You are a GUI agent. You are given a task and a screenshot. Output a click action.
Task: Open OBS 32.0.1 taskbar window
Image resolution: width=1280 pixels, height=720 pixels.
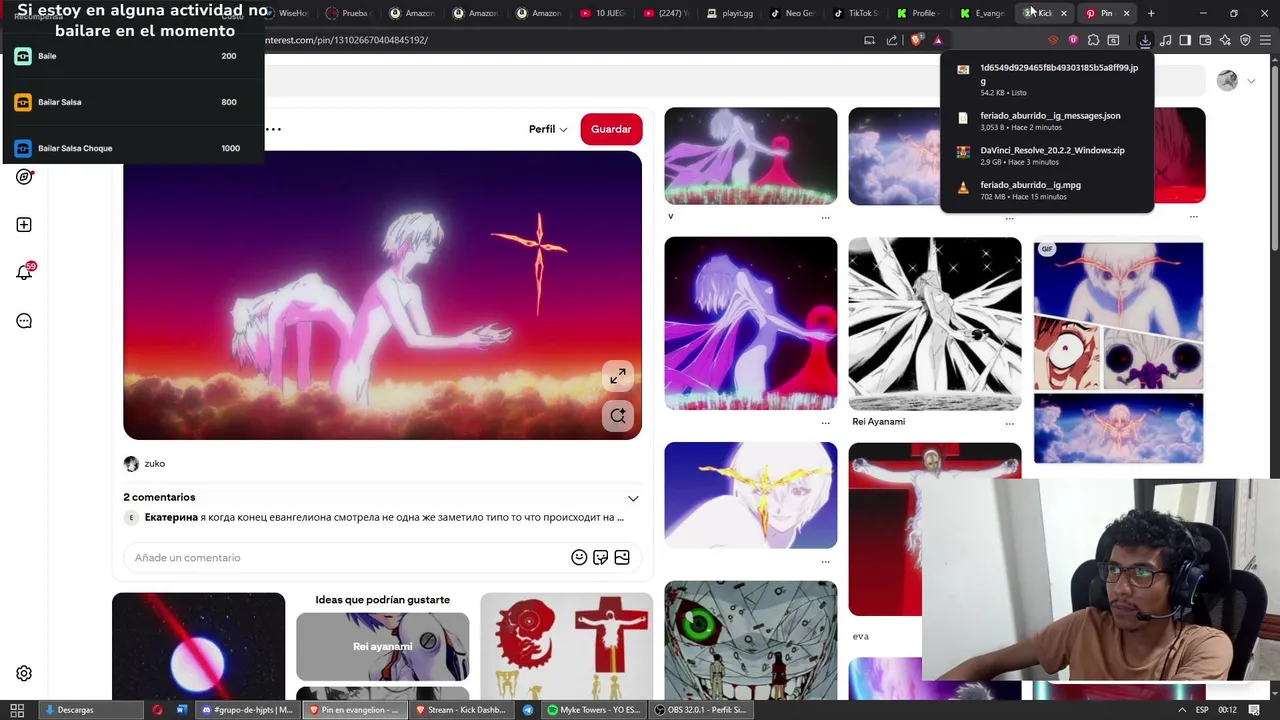click(700, 710)
